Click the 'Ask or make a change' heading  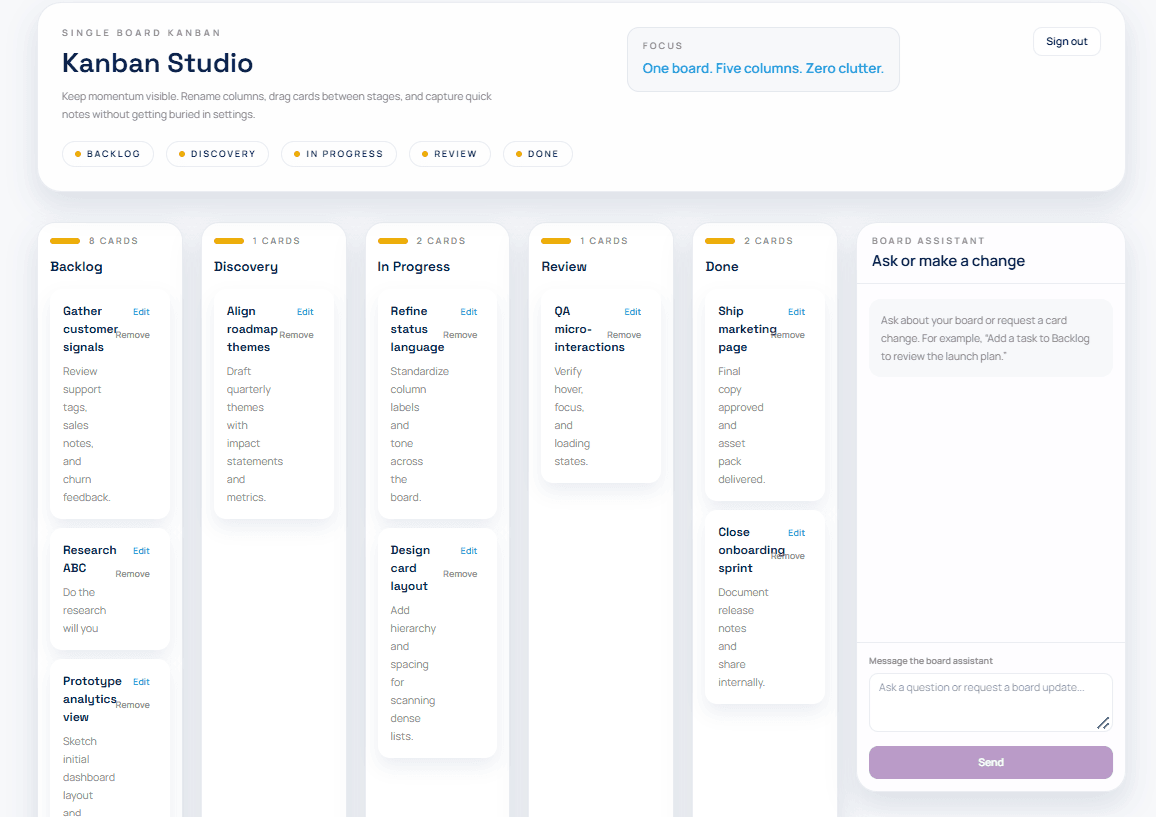point(948,261)
